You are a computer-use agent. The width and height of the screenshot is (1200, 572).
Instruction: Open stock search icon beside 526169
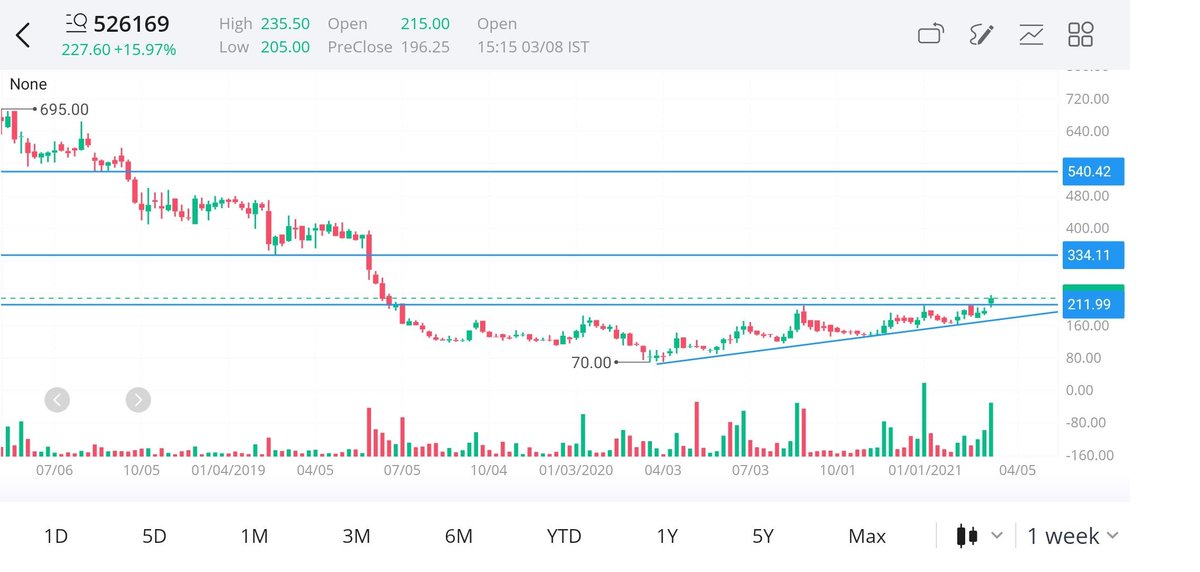75,23
